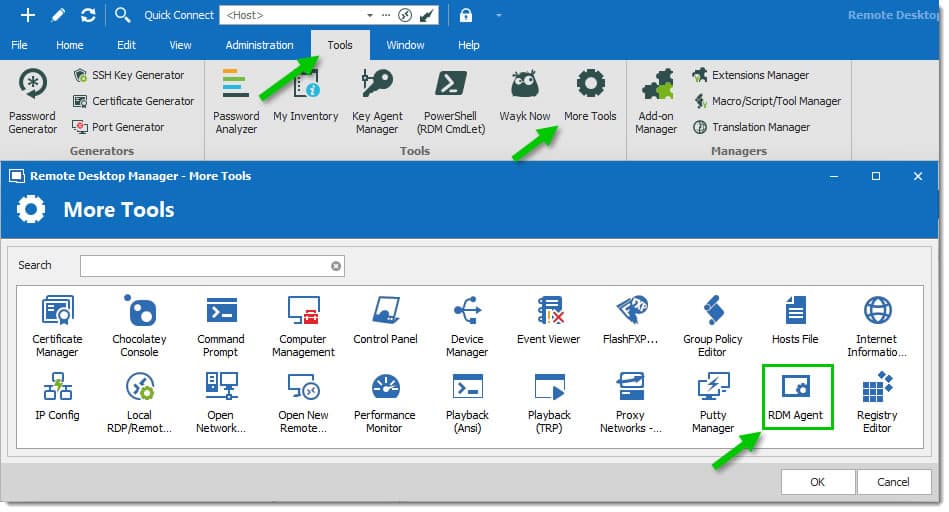Expand the dropdown arrow beside the lock icon
Image resolution: width=949 pixels, height=512 pixels.
[499, 15]
